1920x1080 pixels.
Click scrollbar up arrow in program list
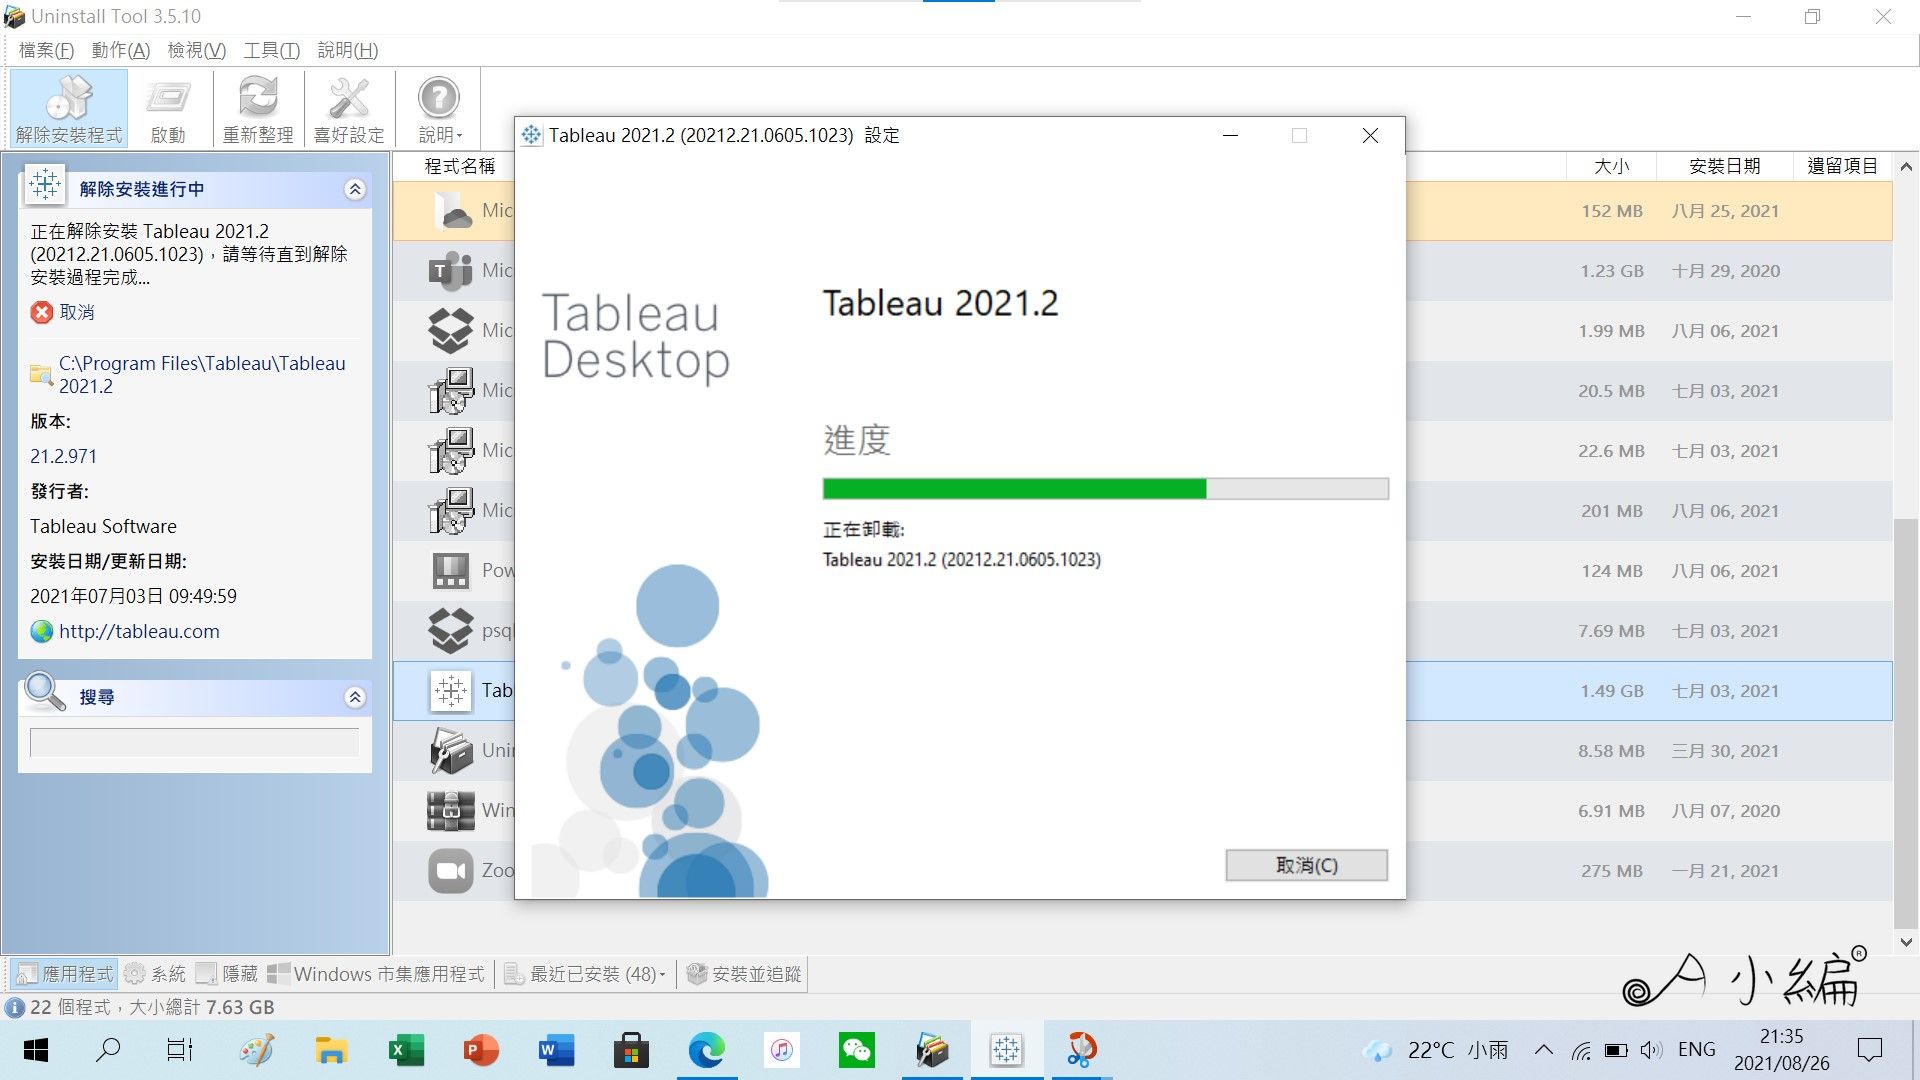[1906, 166]
